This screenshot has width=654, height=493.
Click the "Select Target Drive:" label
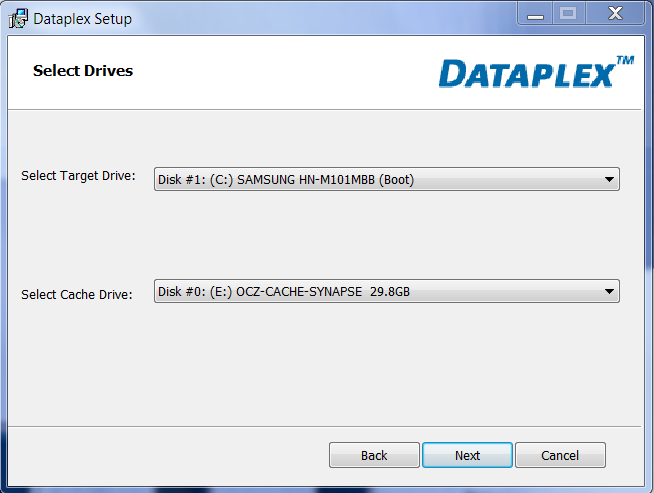coord(78,176)
